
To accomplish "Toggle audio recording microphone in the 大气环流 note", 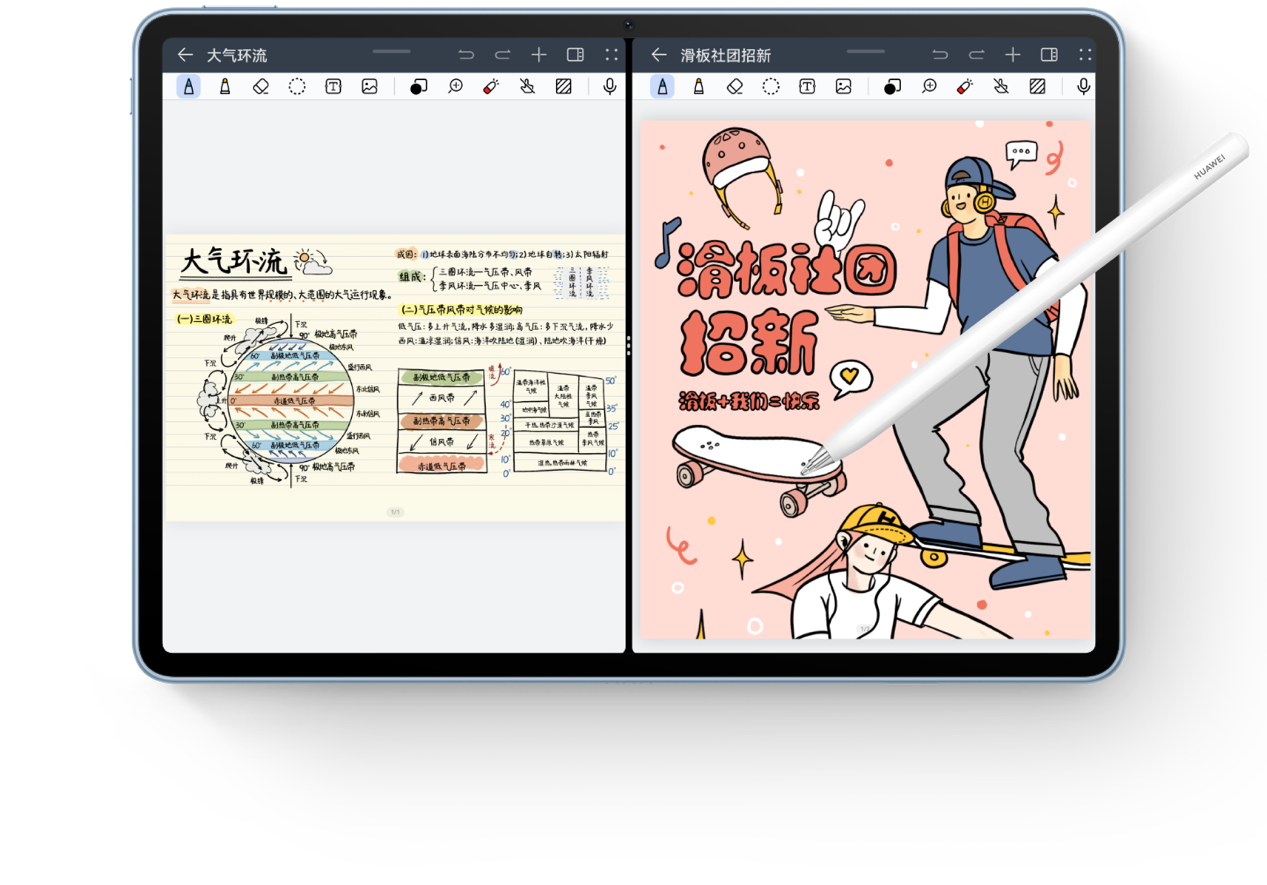I will (610, 87).
